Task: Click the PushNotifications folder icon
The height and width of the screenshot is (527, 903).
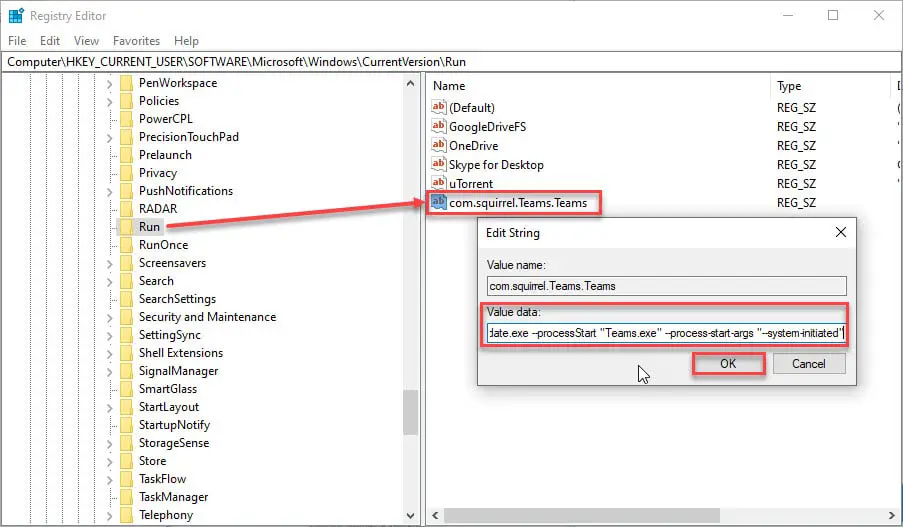Action: (126, 191)
